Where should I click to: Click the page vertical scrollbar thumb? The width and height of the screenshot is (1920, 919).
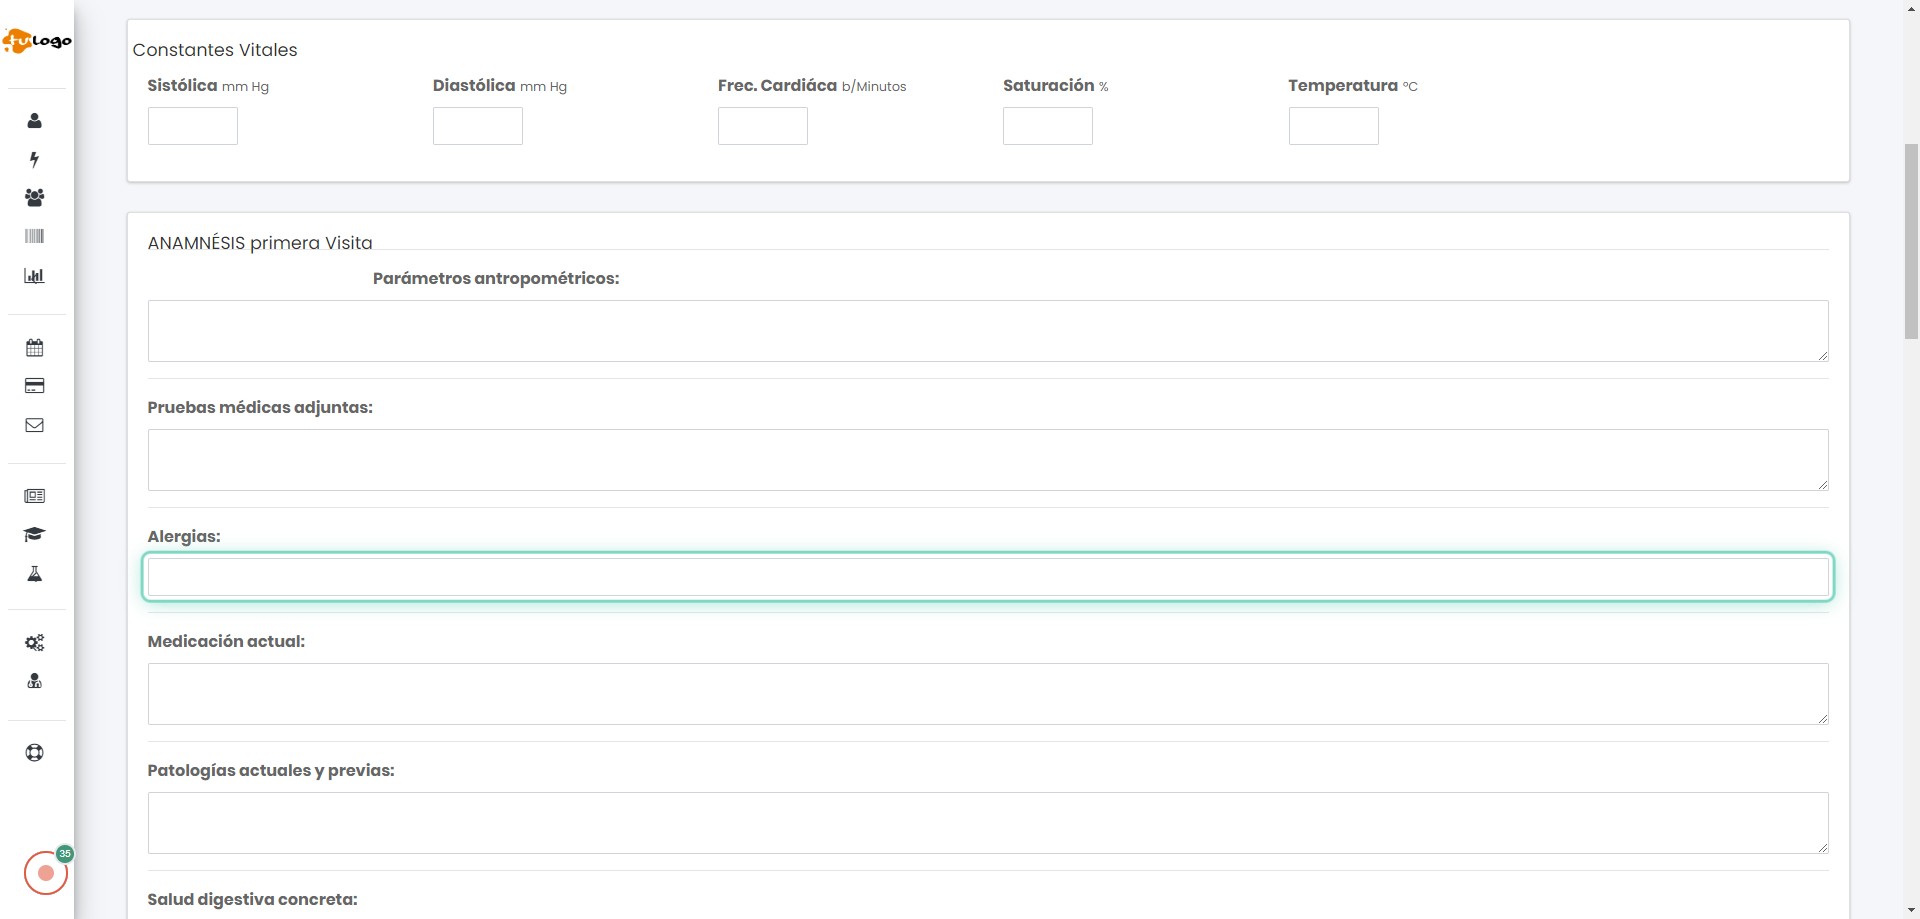1911,242
